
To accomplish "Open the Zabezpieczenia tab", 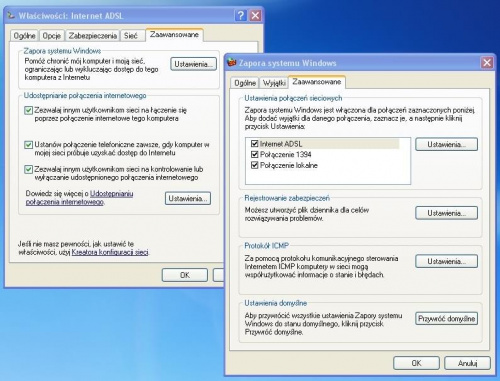I will 93,36.
